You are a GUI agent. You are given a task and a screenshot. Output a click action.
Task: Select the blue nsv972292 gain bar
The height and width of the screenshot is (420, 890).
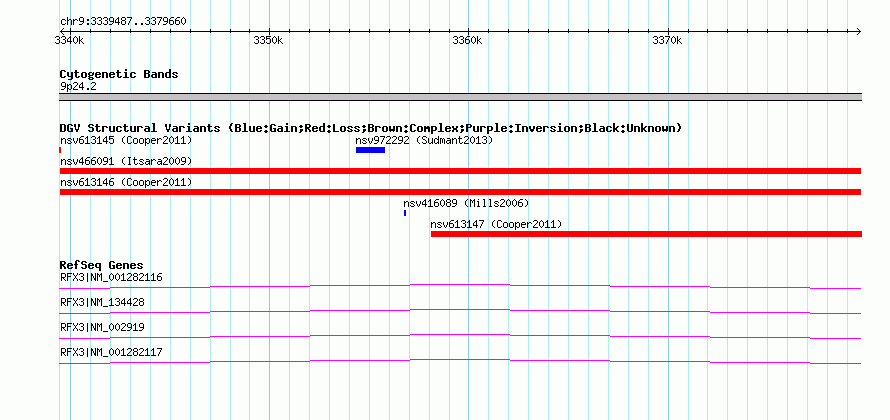click(x=370, y=150)
